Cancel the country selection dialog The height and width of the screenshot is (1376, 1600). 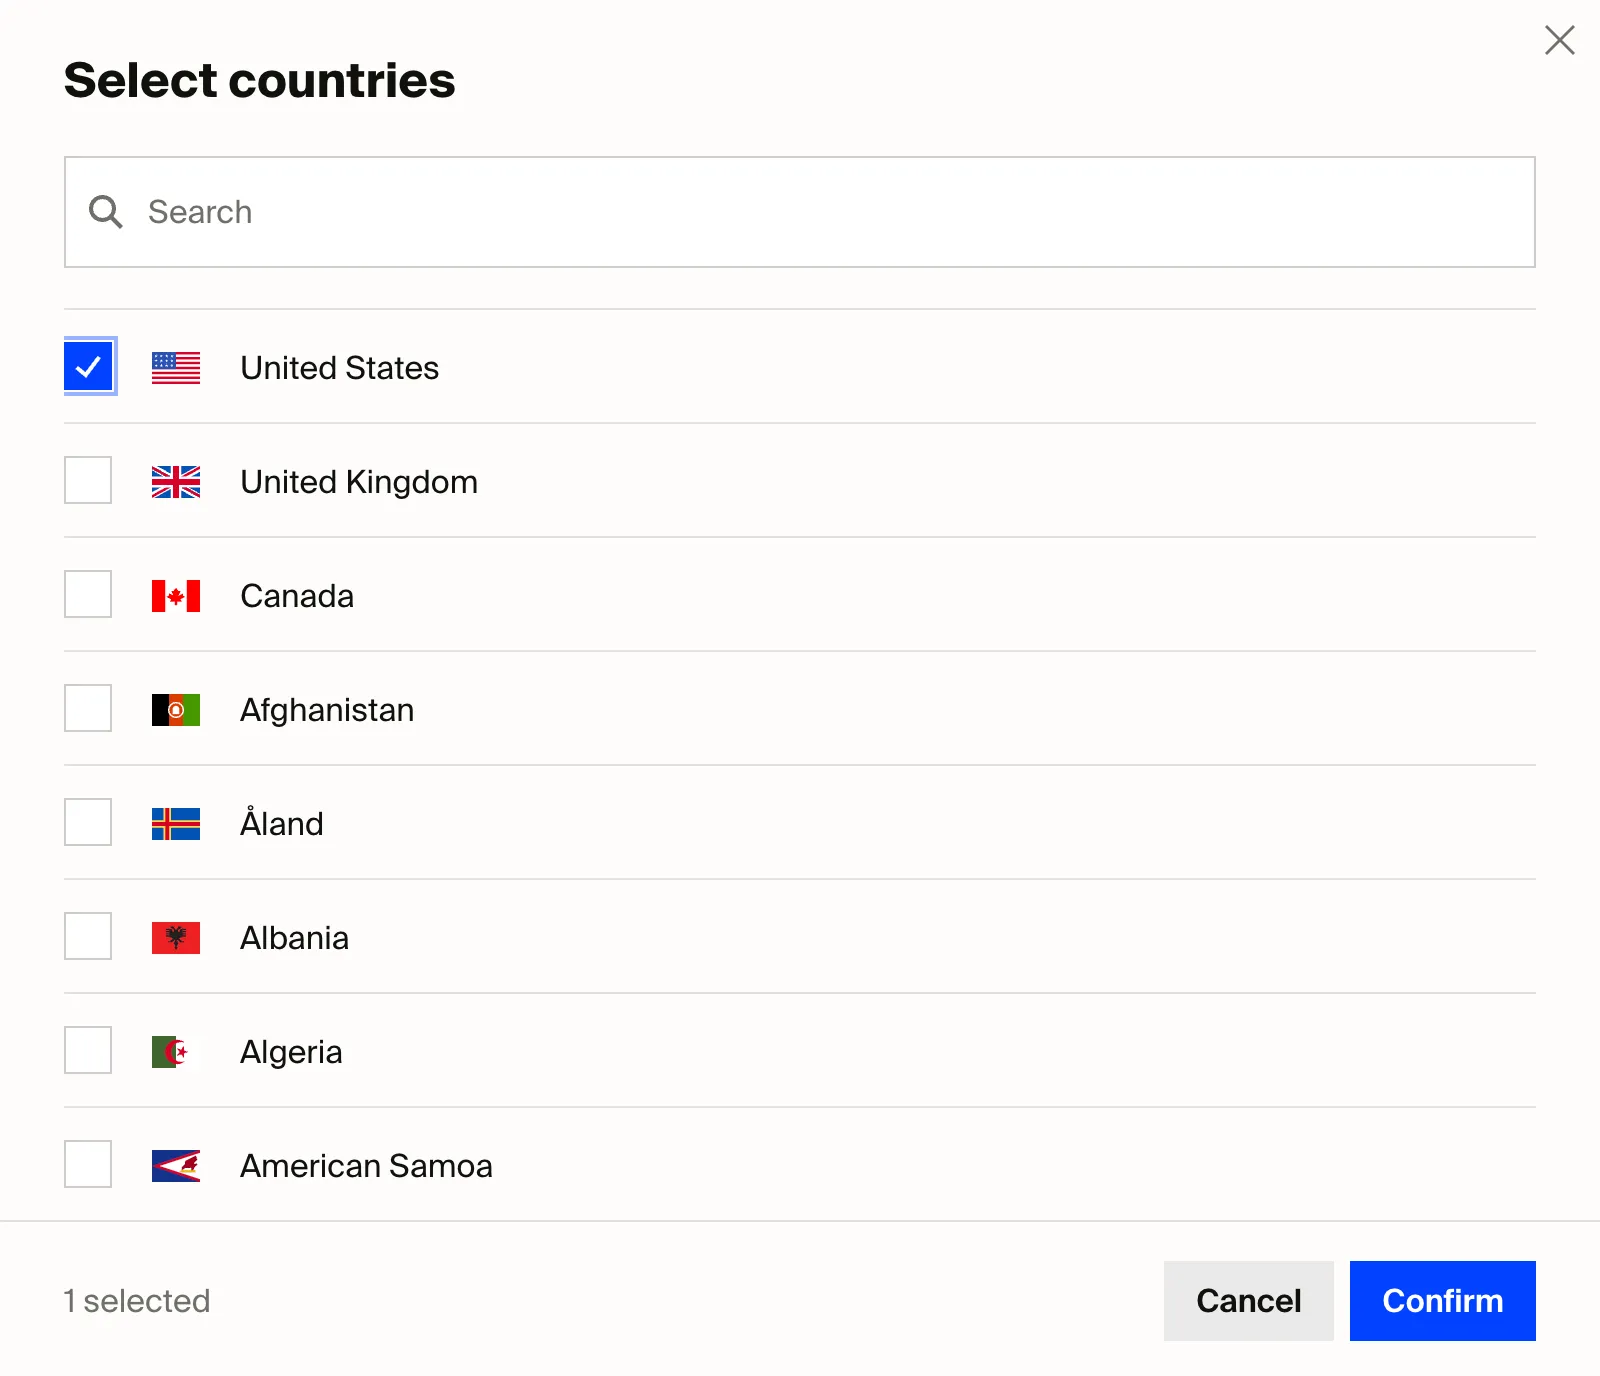coord(1248,1301)
